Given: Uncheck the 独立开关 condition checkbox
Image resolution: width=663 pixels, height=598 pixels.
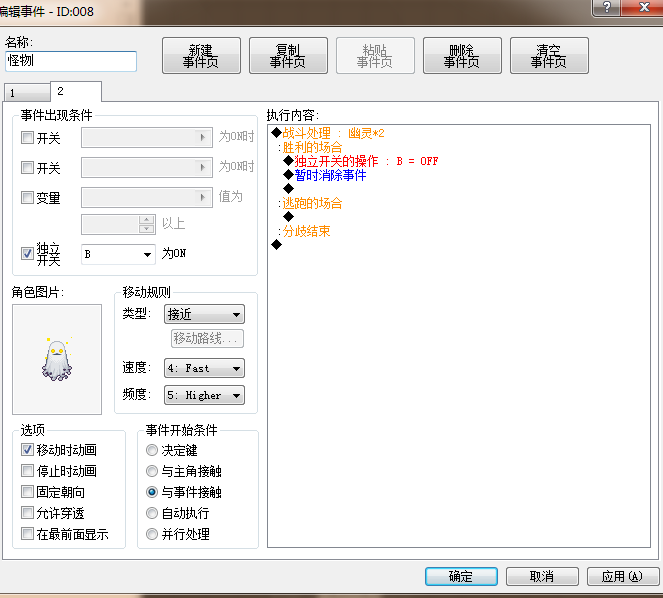Looking at the screenshot, I should point(27,253).
